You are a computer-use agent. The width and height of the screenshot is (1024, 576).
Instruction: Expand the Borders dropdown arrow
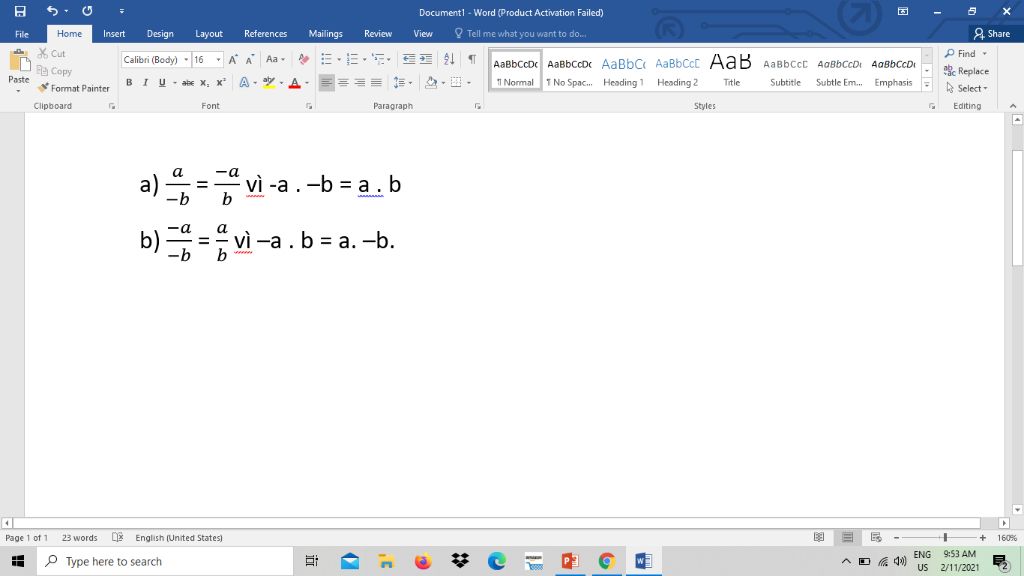click(469, 82)
